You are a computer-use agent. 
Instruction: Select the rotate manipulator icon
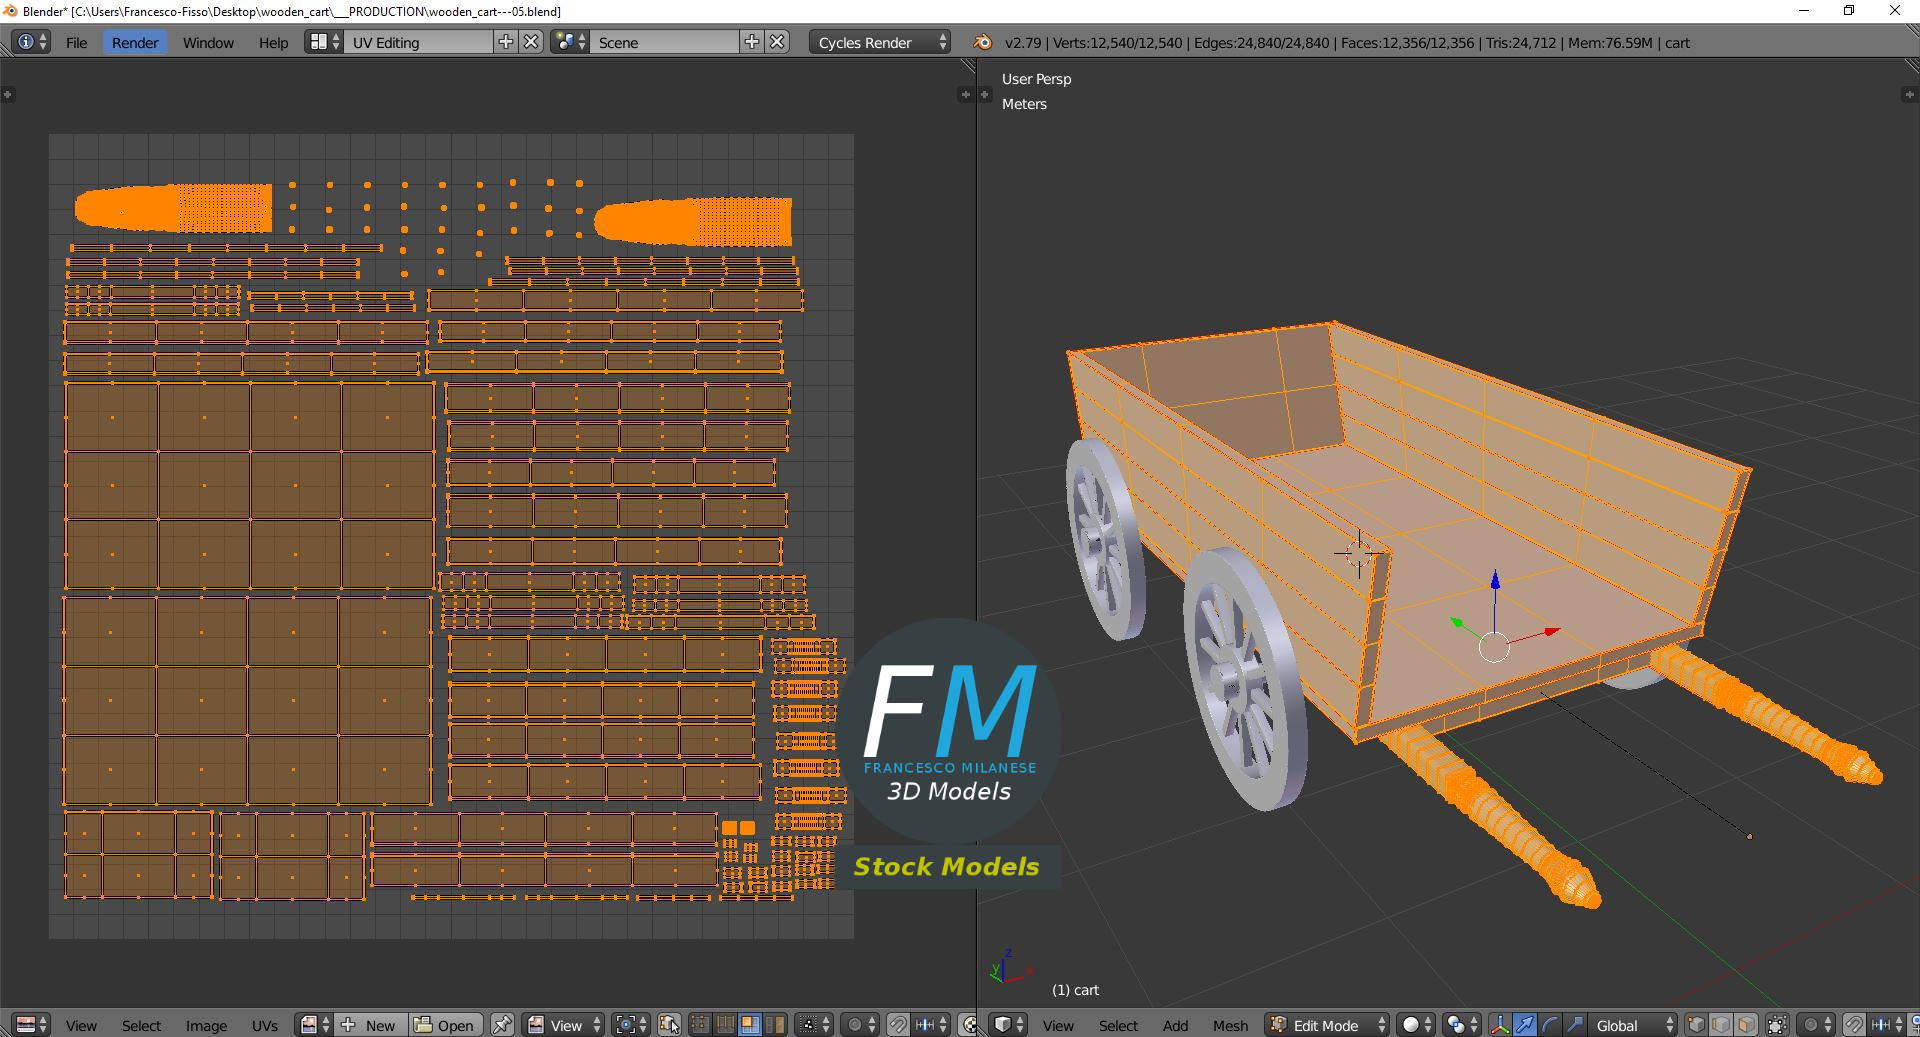(1549, 1025)
